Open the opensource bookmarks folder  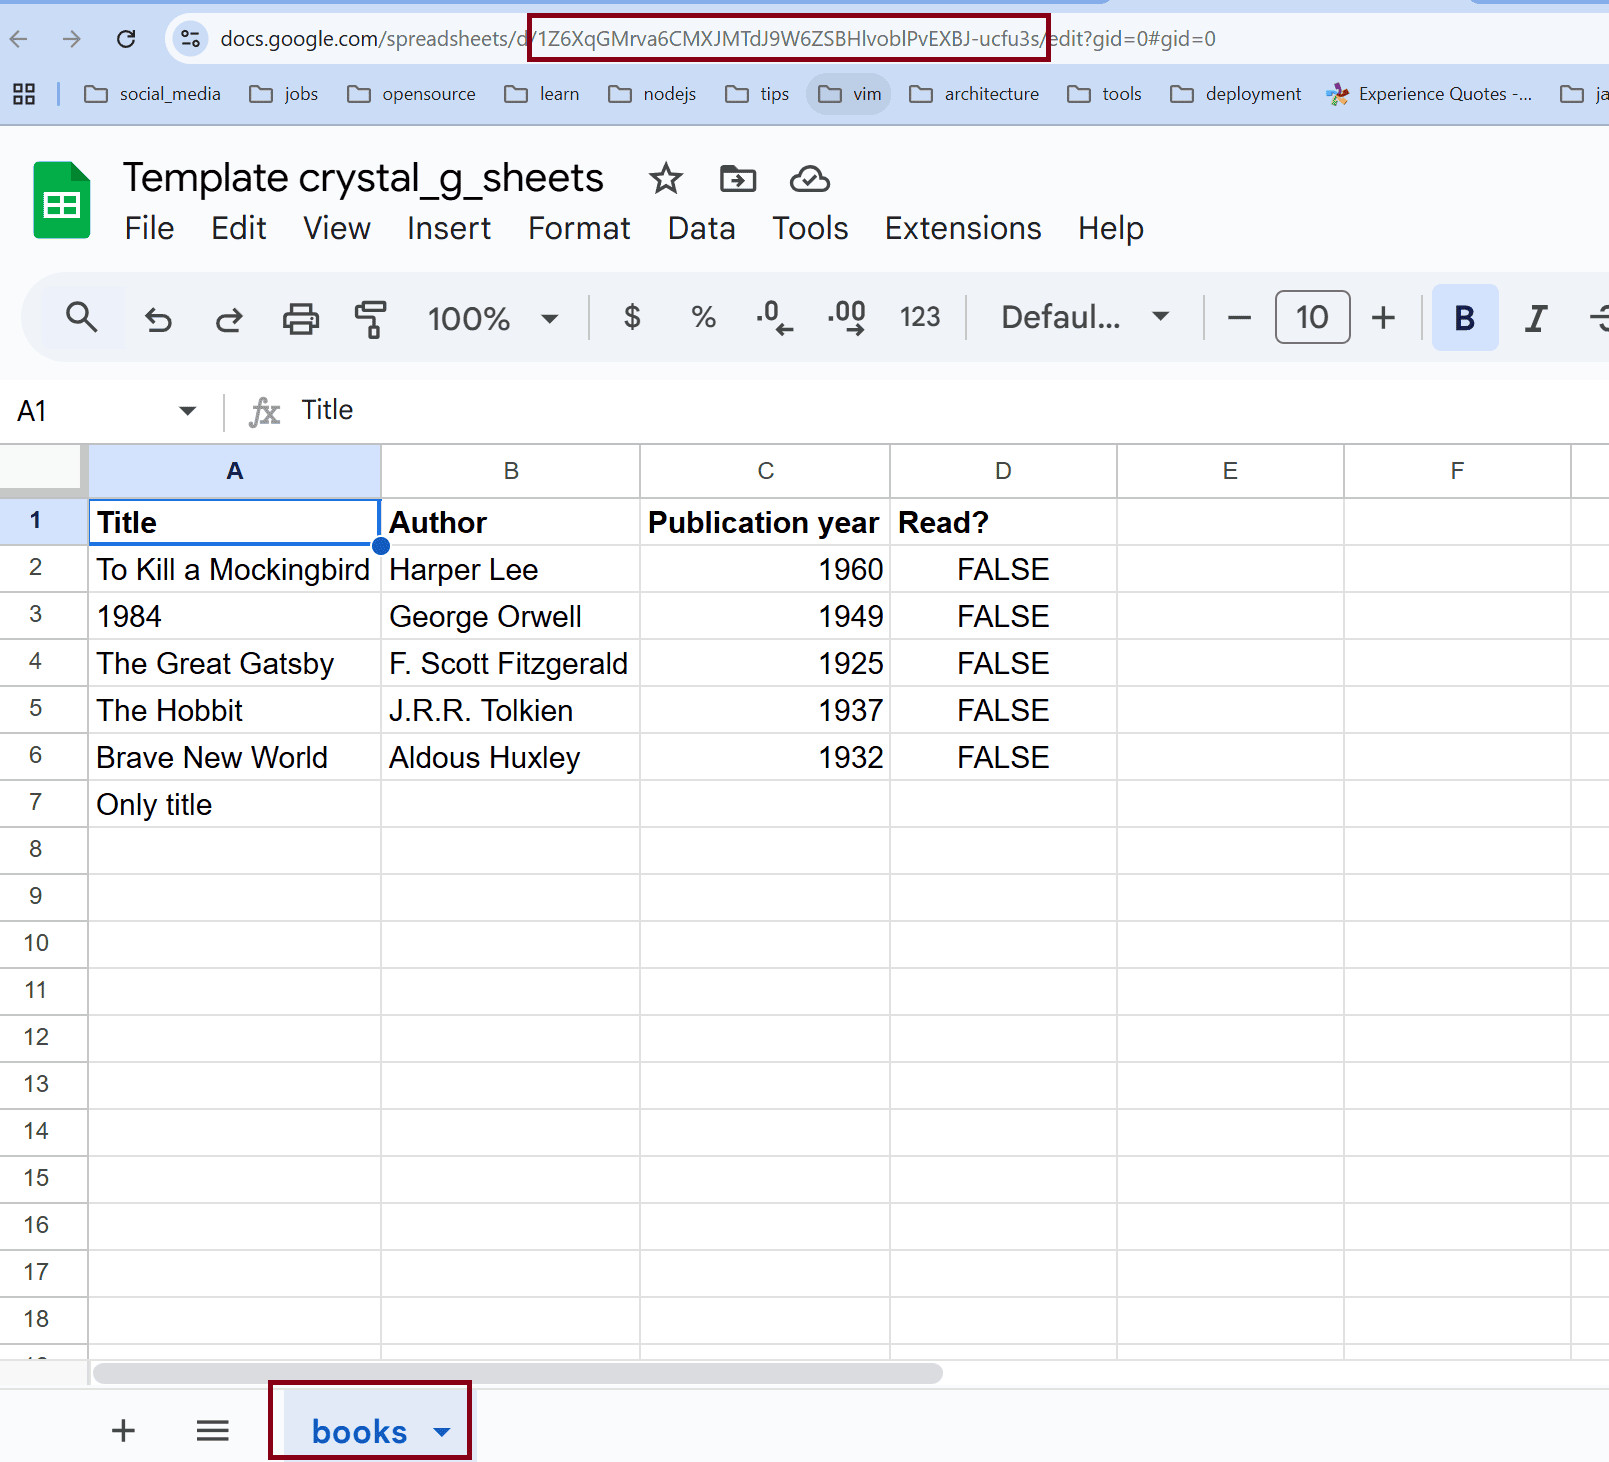(x=411, y=94)
